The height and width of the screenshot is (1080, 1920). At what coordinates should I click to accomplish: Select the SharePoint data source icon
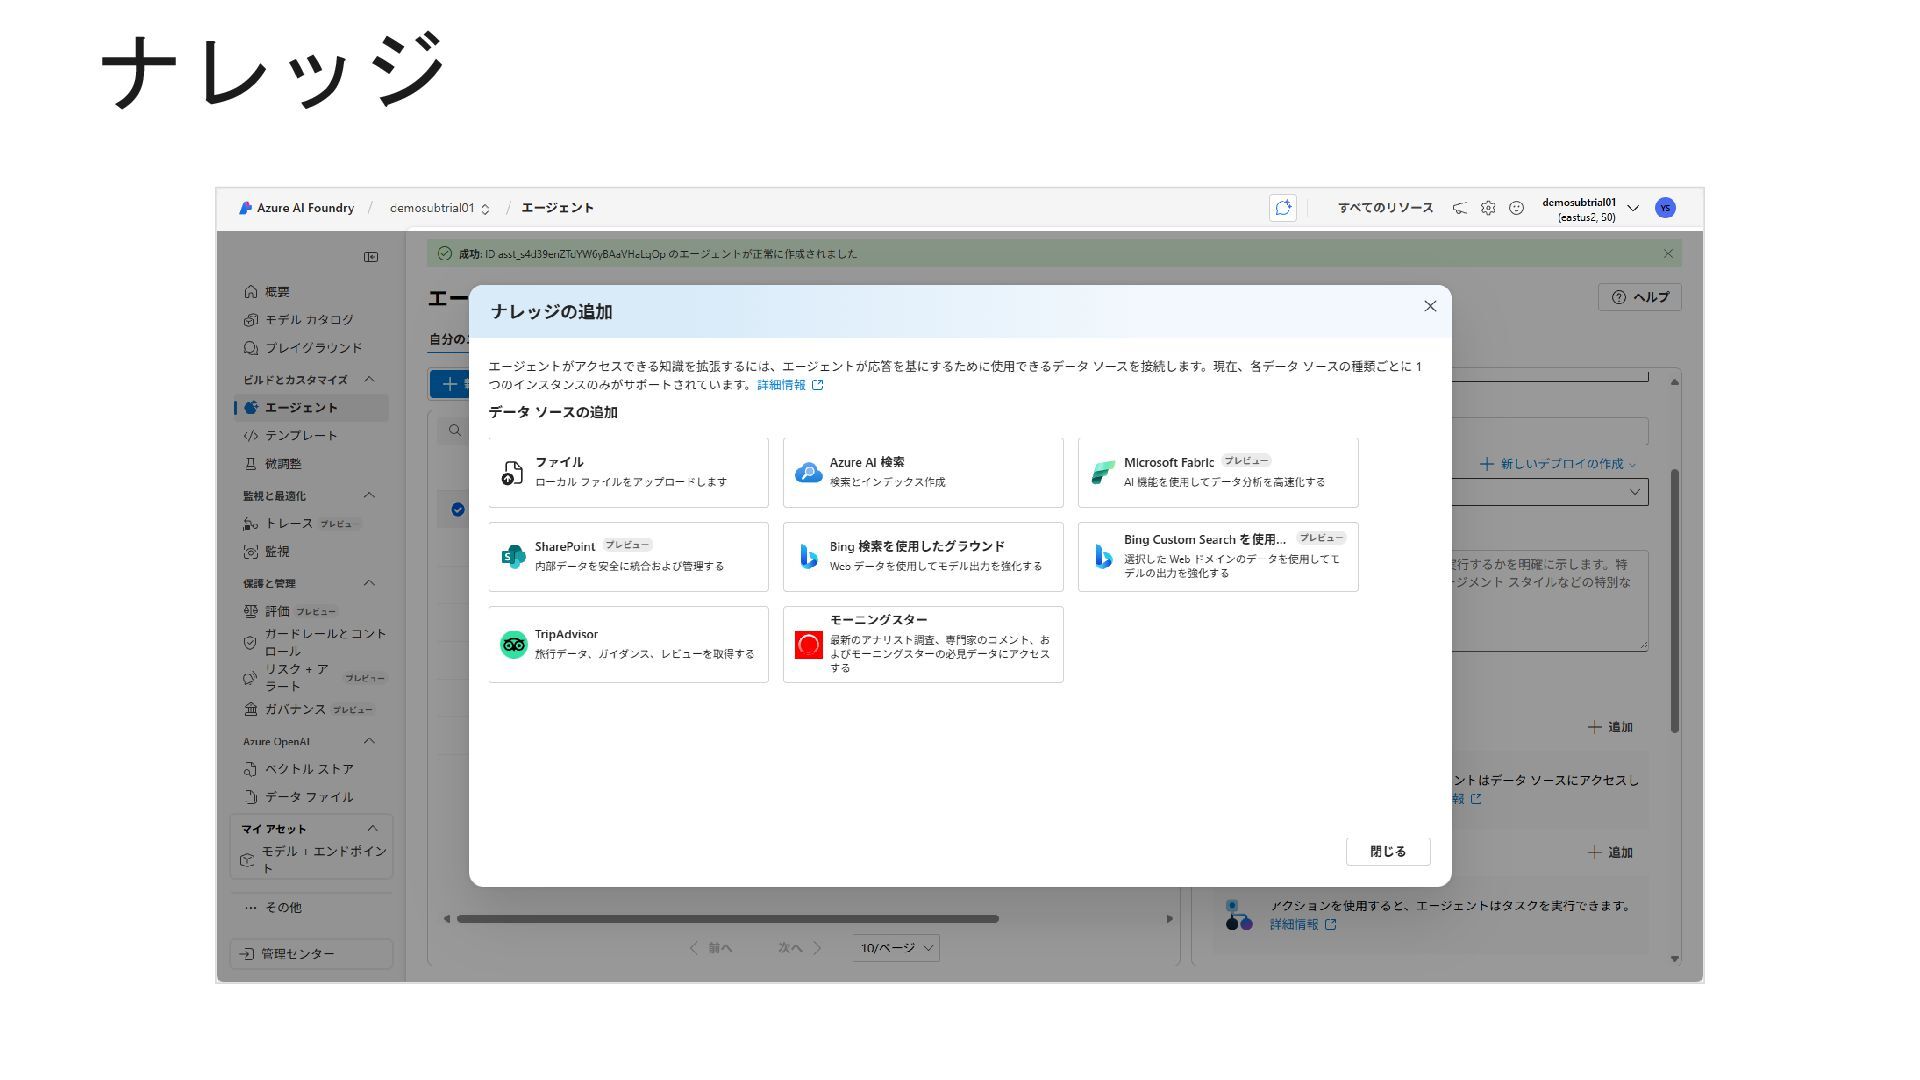[513, 557]
